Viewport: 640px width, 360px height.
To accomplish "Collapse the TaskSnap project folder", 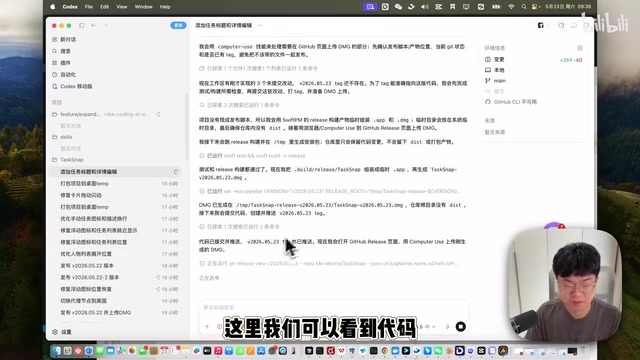I will 68,160.
